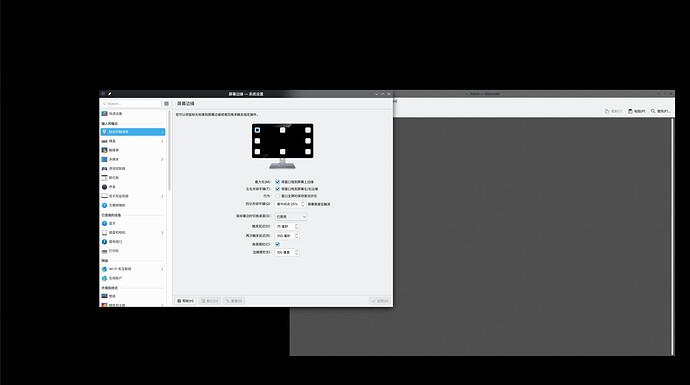The height and width of the screenshot is (385, 690).
Task: Click the hamburger menu beside the search box
Action: point(166,104)
